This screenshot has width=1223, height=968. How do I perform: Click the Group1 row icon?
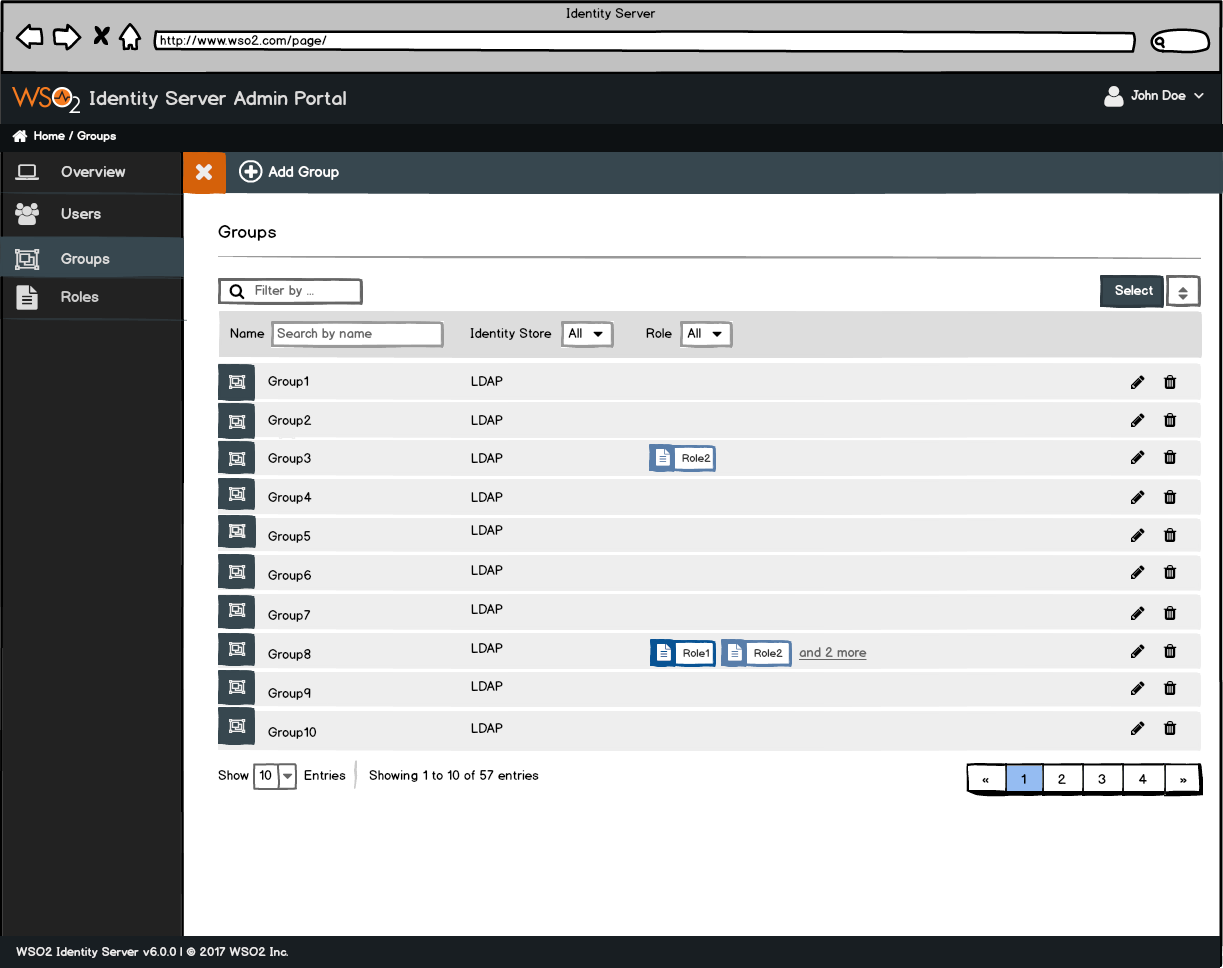(237, 382)
